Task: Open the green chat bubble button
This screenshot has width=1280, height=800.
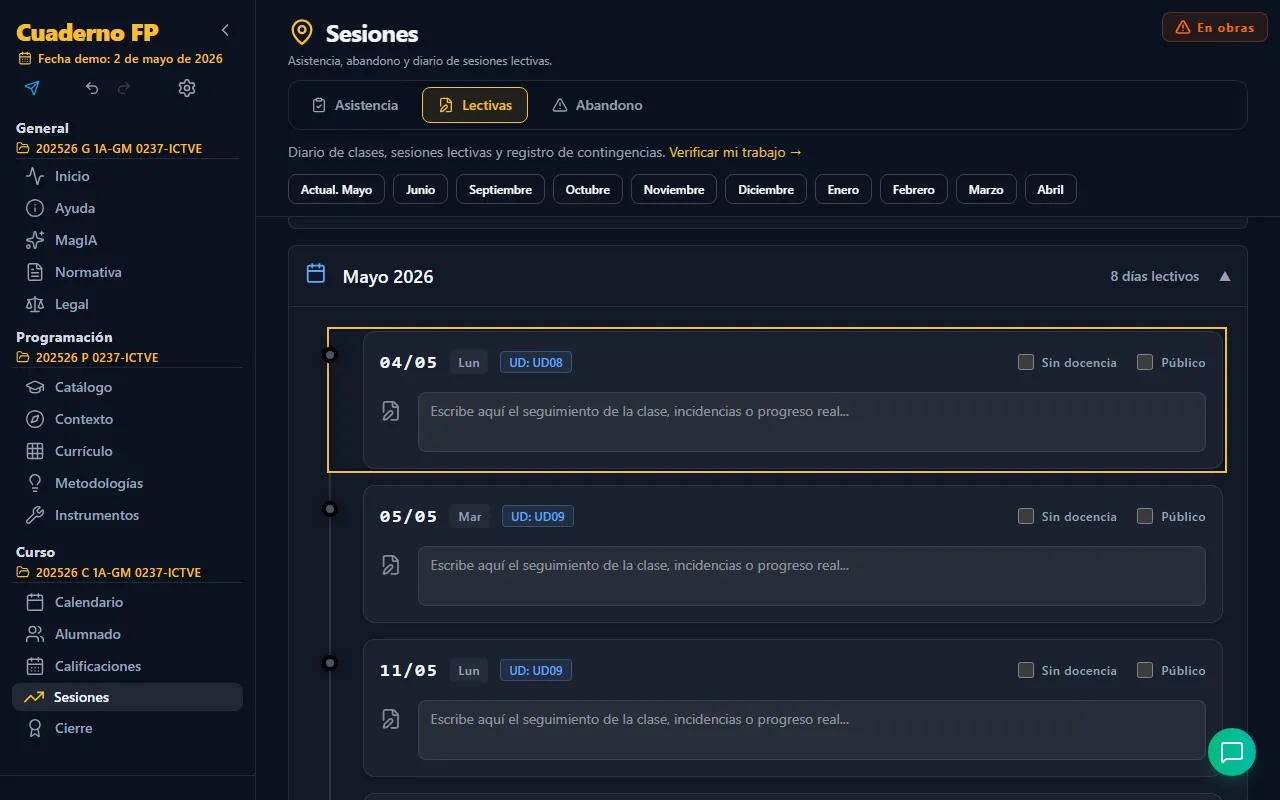Action: tap(1232, 752)
